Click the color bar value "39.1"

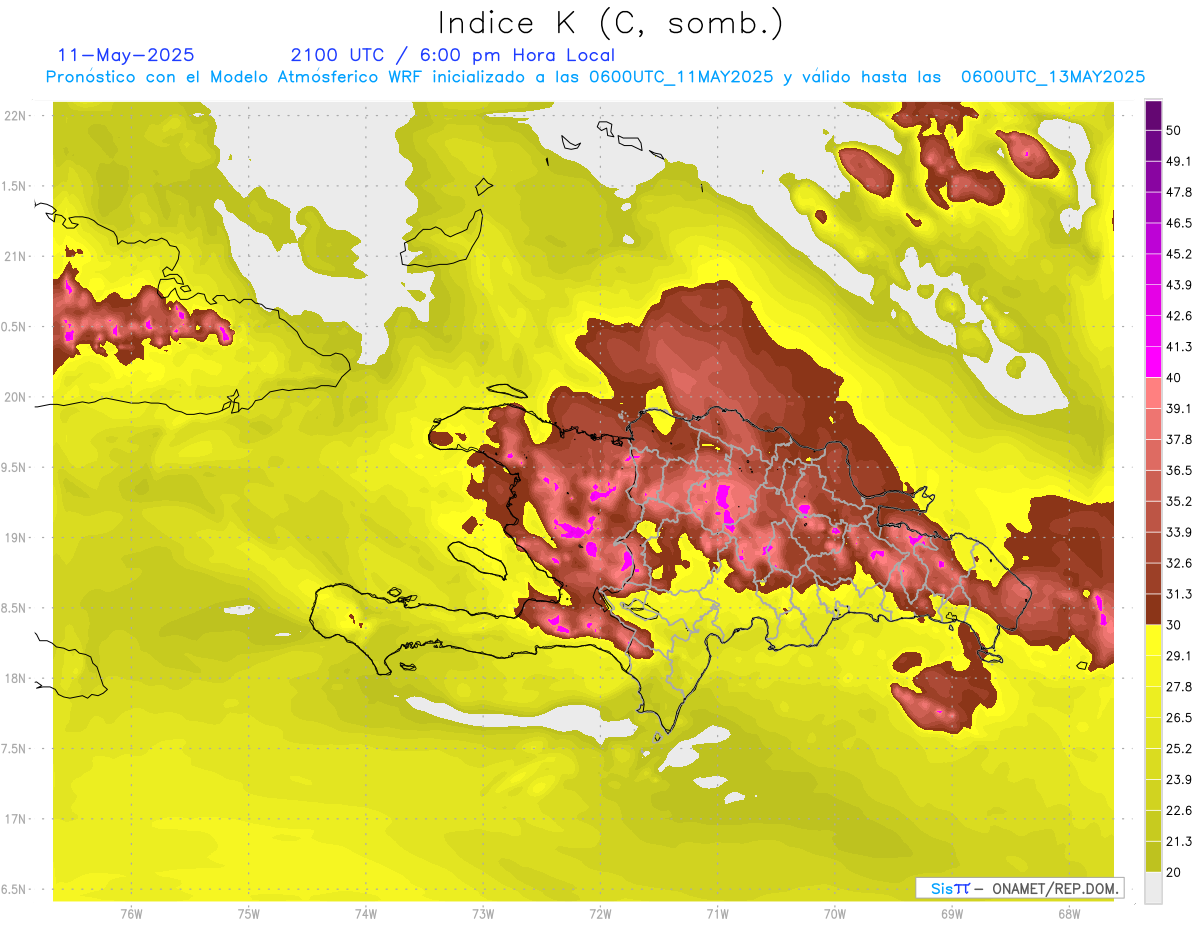pyautogui.click(x=1179, y=408)
